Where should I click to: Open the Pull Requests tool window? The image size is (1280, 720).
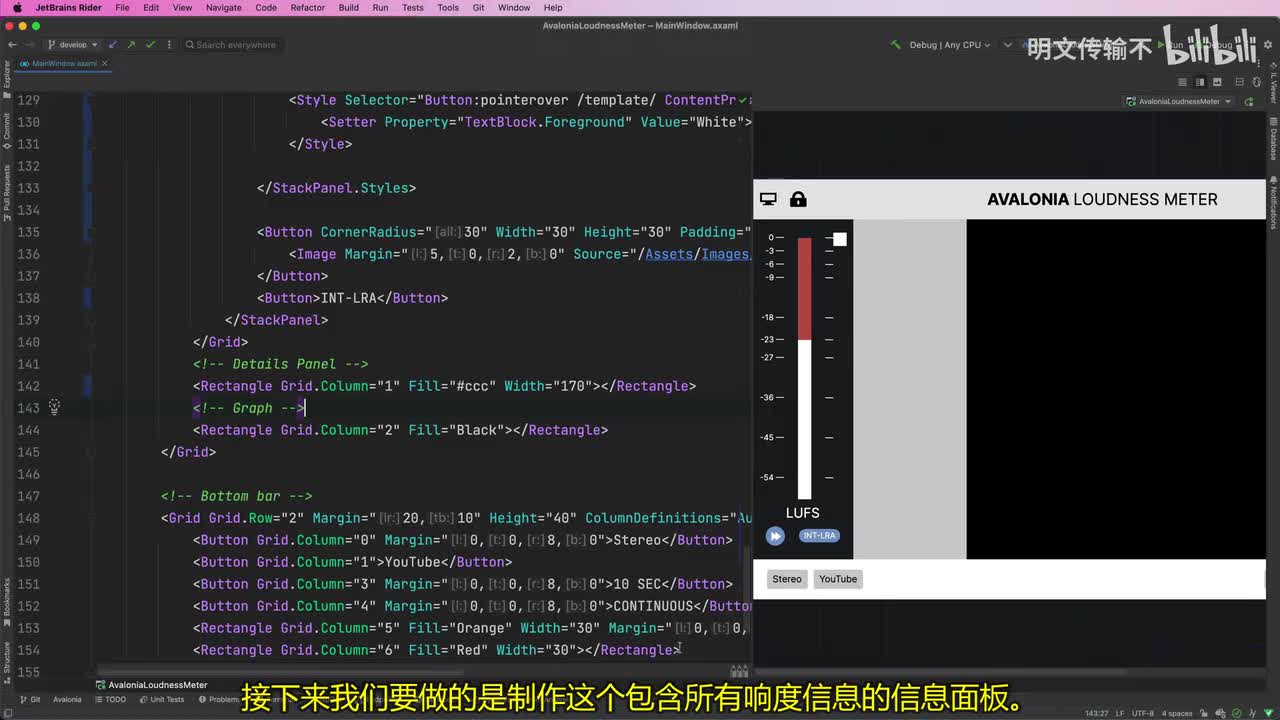pyautogui.click(x=6, y=193)
